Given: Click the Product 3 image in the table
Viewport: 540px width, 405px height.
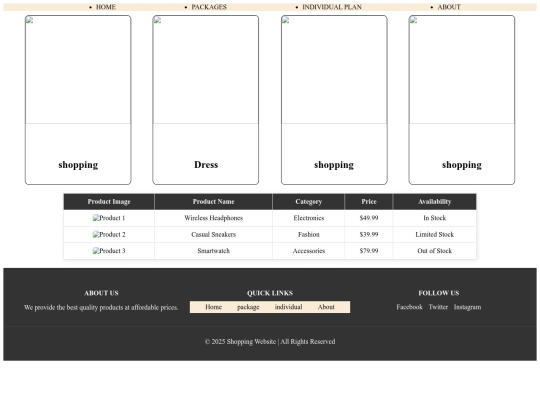Looking at the screenshot, I should click(109, 251).
